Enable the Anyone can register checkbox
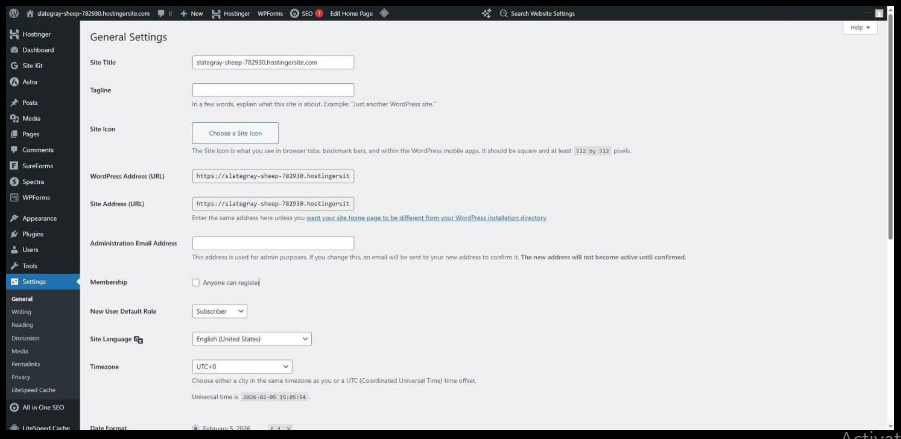This screenshot has width=901, height=439. pos(196,283)
